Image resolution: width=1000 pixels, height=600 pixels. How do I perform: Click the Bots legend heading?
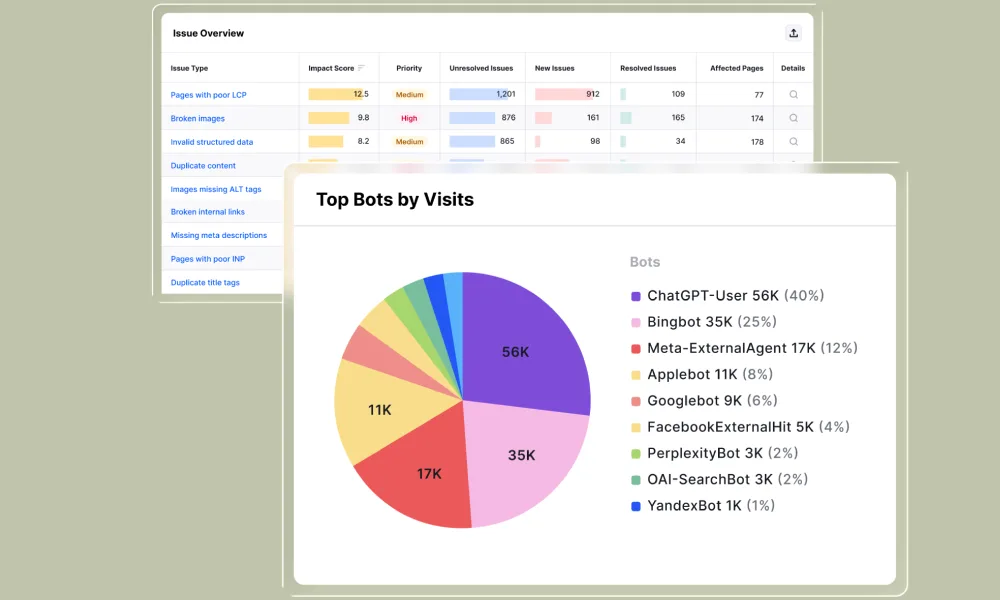[645, 262]
